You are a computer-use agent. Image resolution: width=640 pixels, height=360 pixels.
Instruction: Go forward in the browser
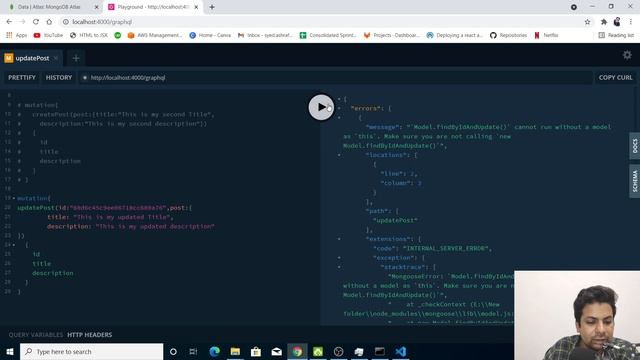22,22
